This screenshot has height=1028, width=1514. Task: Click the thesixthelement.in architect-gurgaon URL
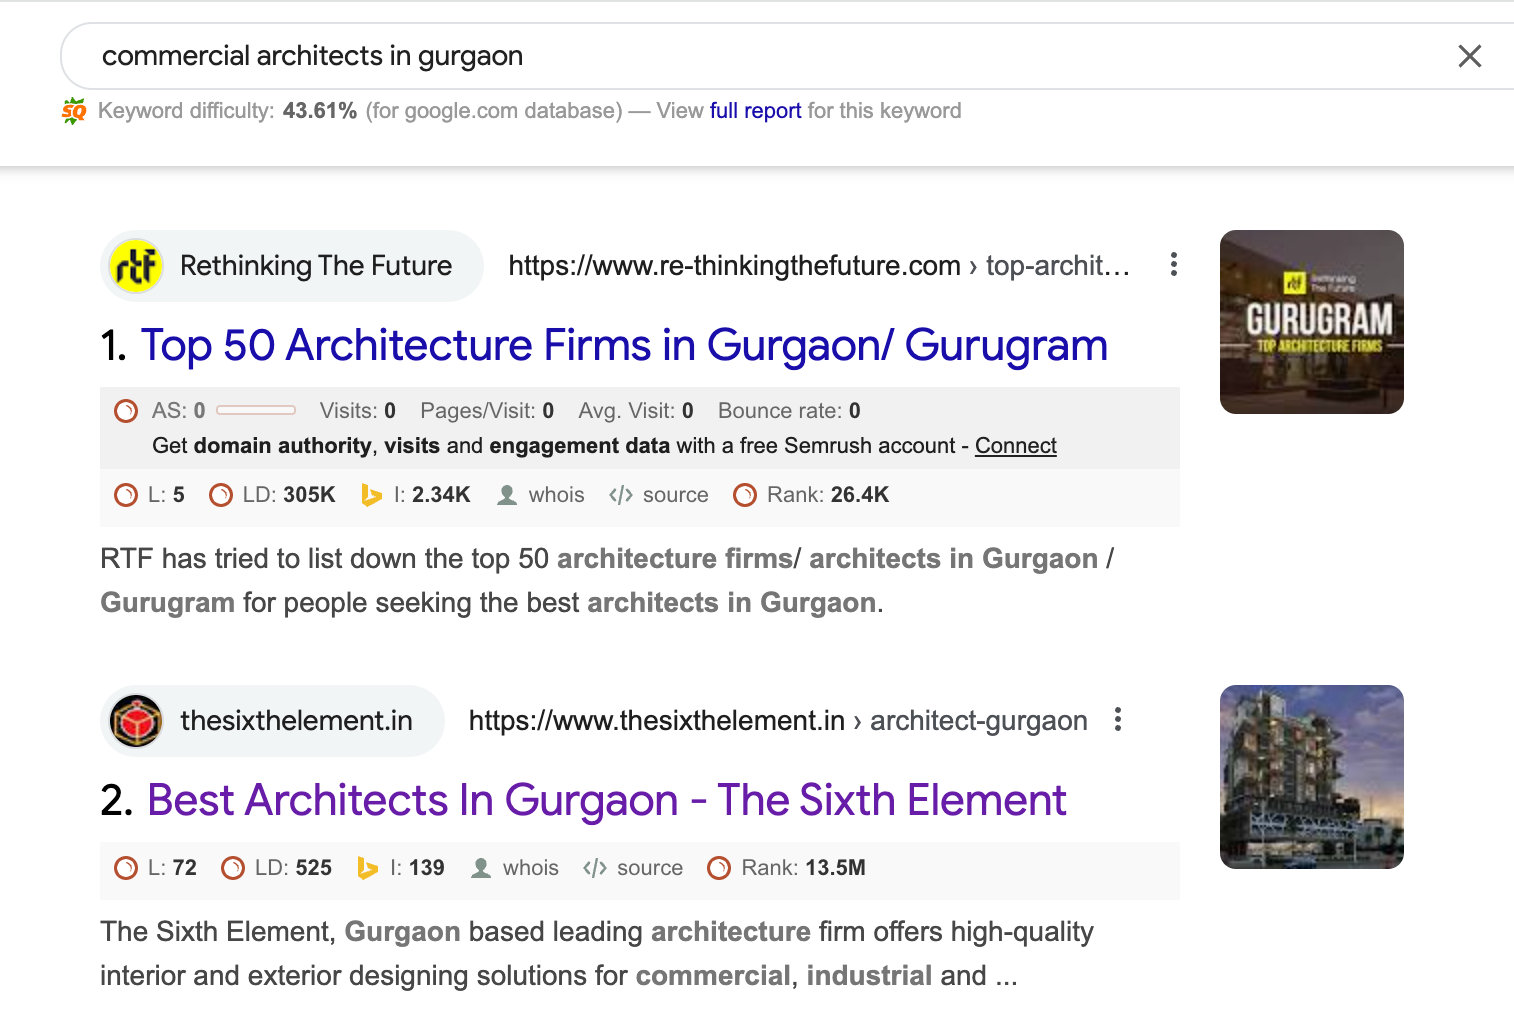[778, 721]
